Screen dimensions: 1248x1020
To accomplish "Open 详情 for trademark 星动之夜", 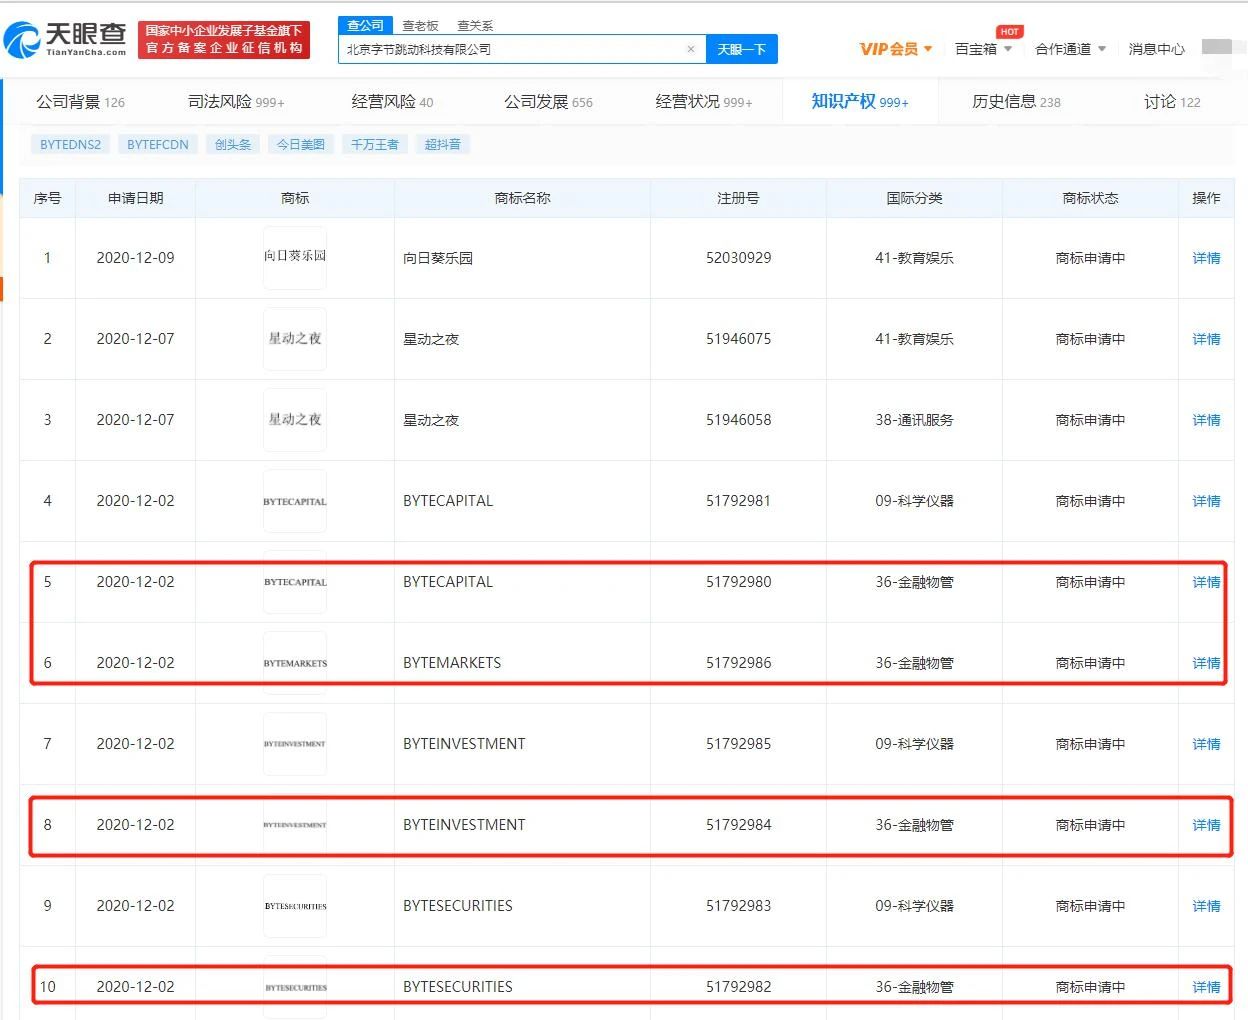I will coord(1205,339).
